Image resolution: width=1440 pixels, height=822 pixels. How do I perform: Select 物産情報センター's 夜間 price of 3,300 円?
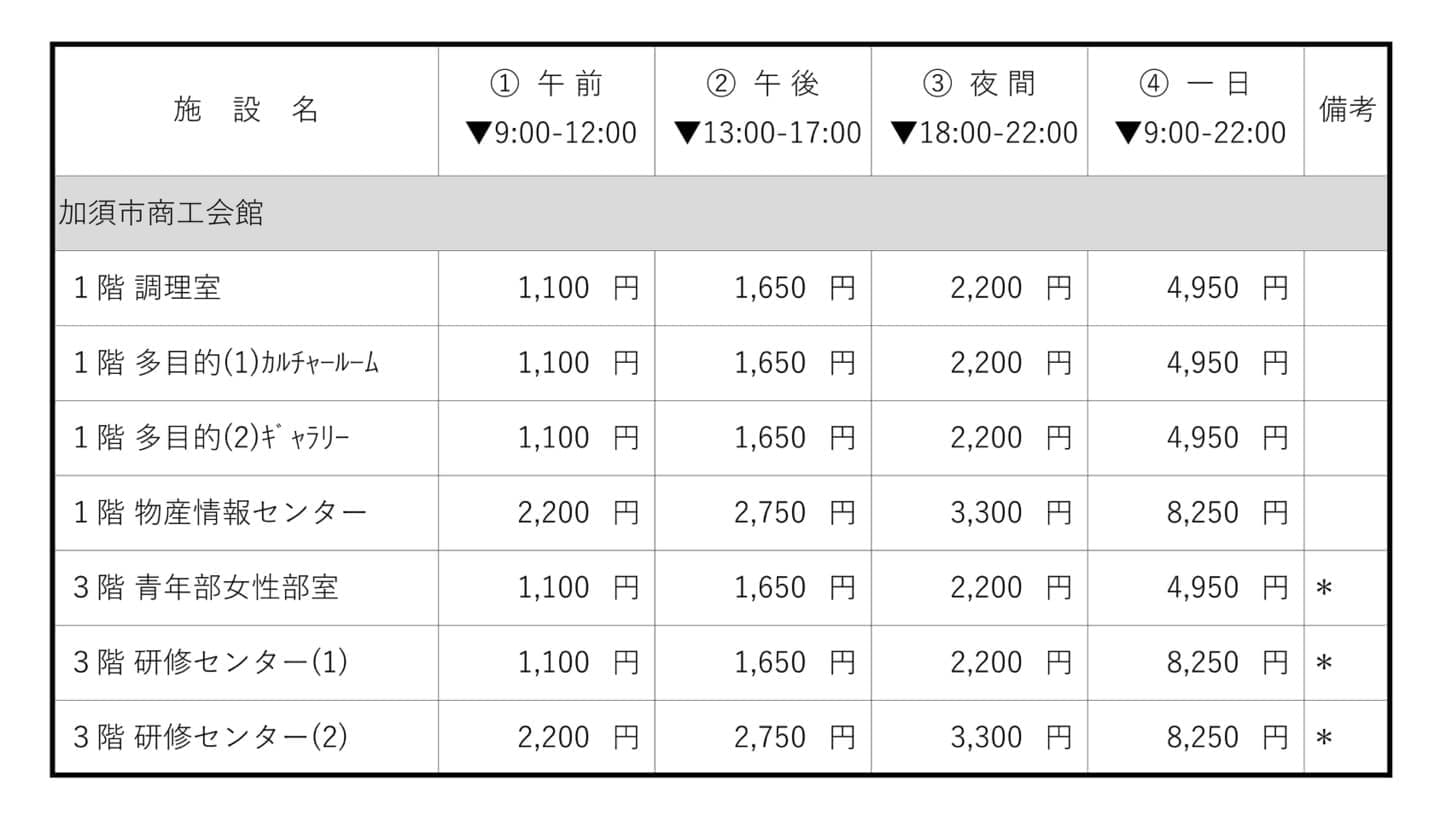(x=1010, y=513)
